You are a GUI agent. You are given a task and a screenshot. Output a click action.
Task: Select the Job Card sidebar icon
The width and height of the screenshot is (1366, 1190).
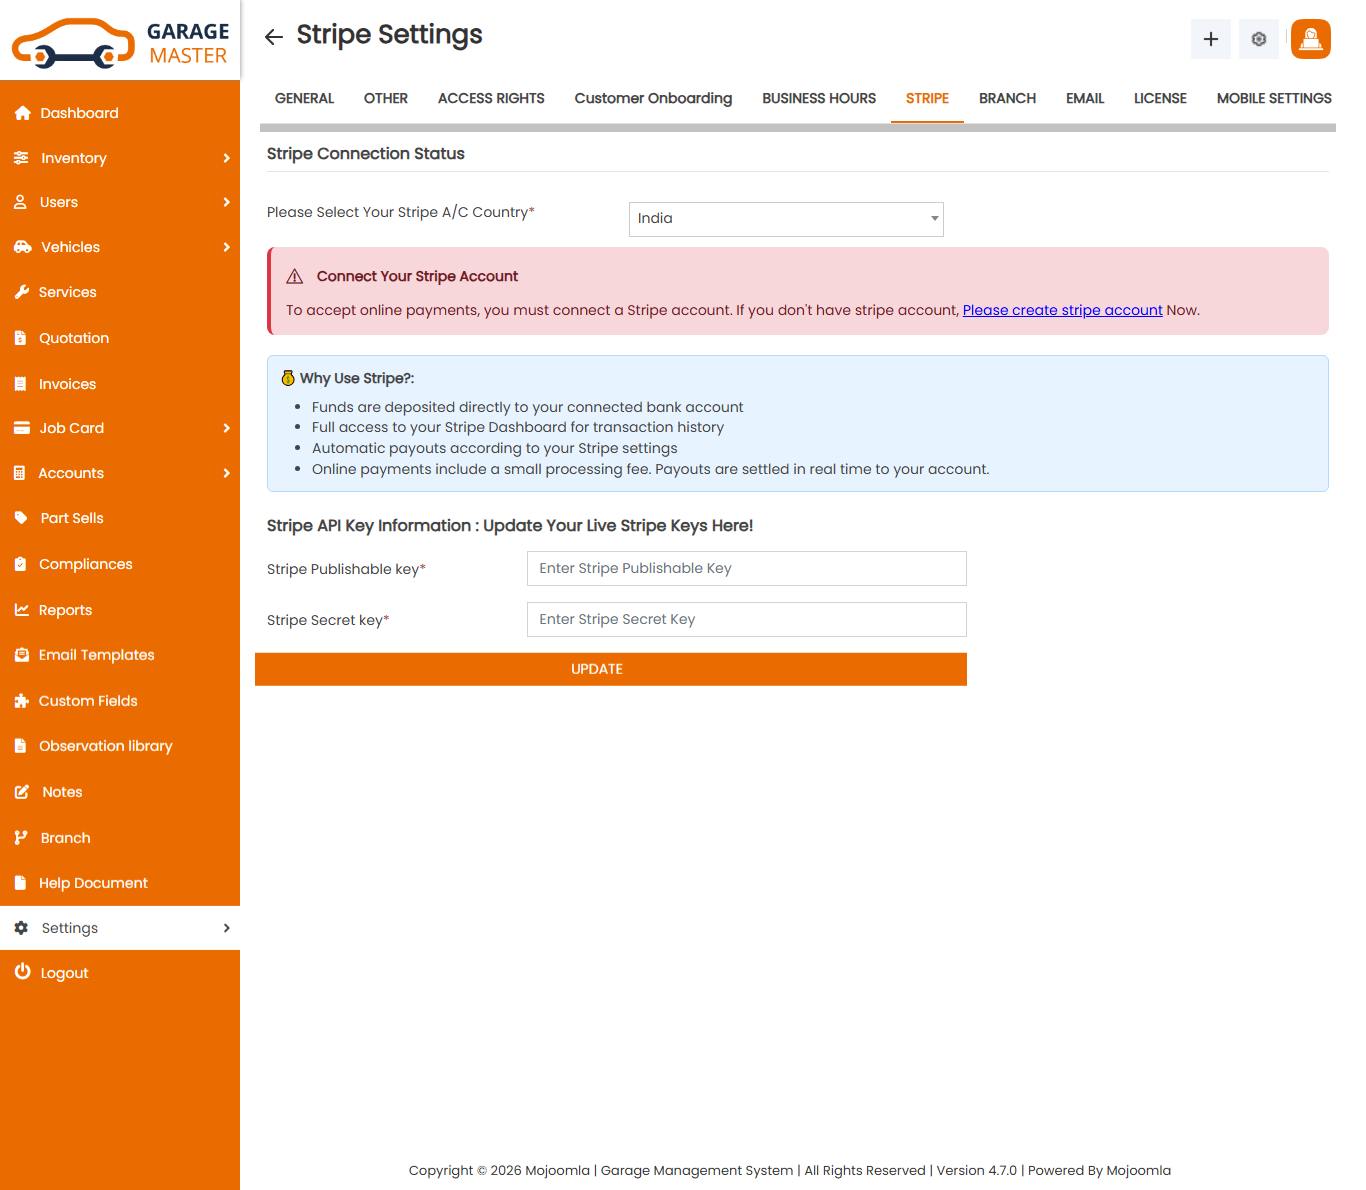click(21, 427)
